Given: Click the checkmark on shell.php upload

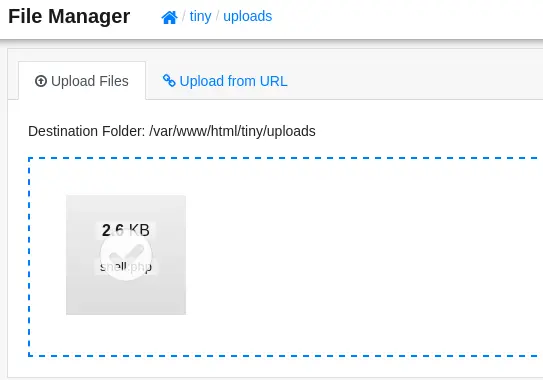Looking at the screenshot, I should [126, 255].
